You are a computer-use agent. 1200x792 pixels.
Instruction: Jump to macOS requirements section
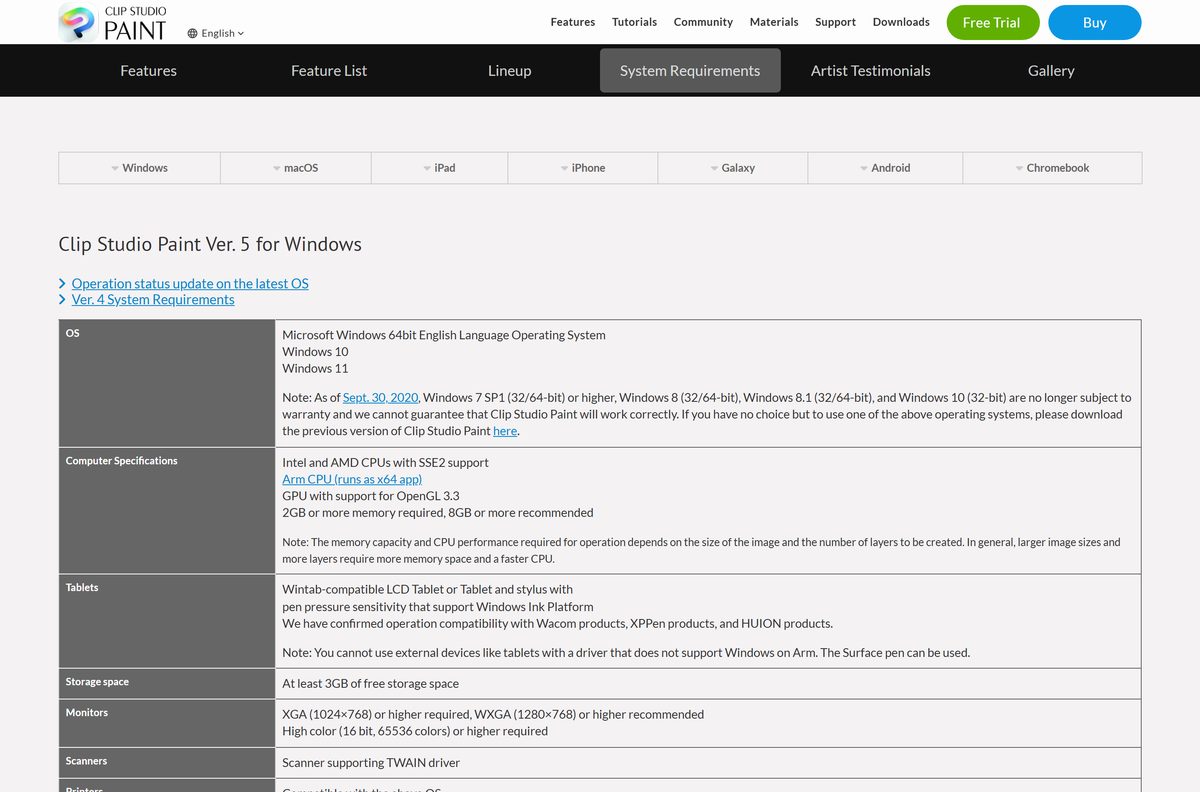tap(296, 168)
